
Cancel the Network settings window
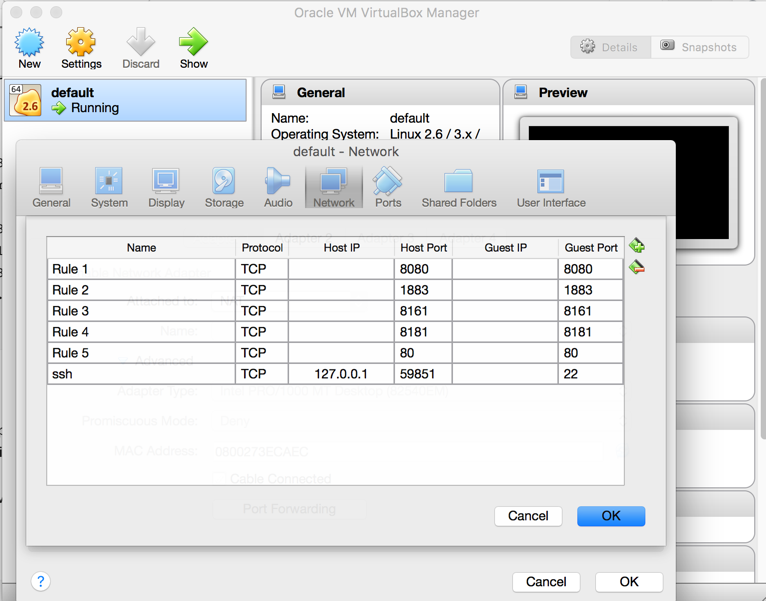546,581
